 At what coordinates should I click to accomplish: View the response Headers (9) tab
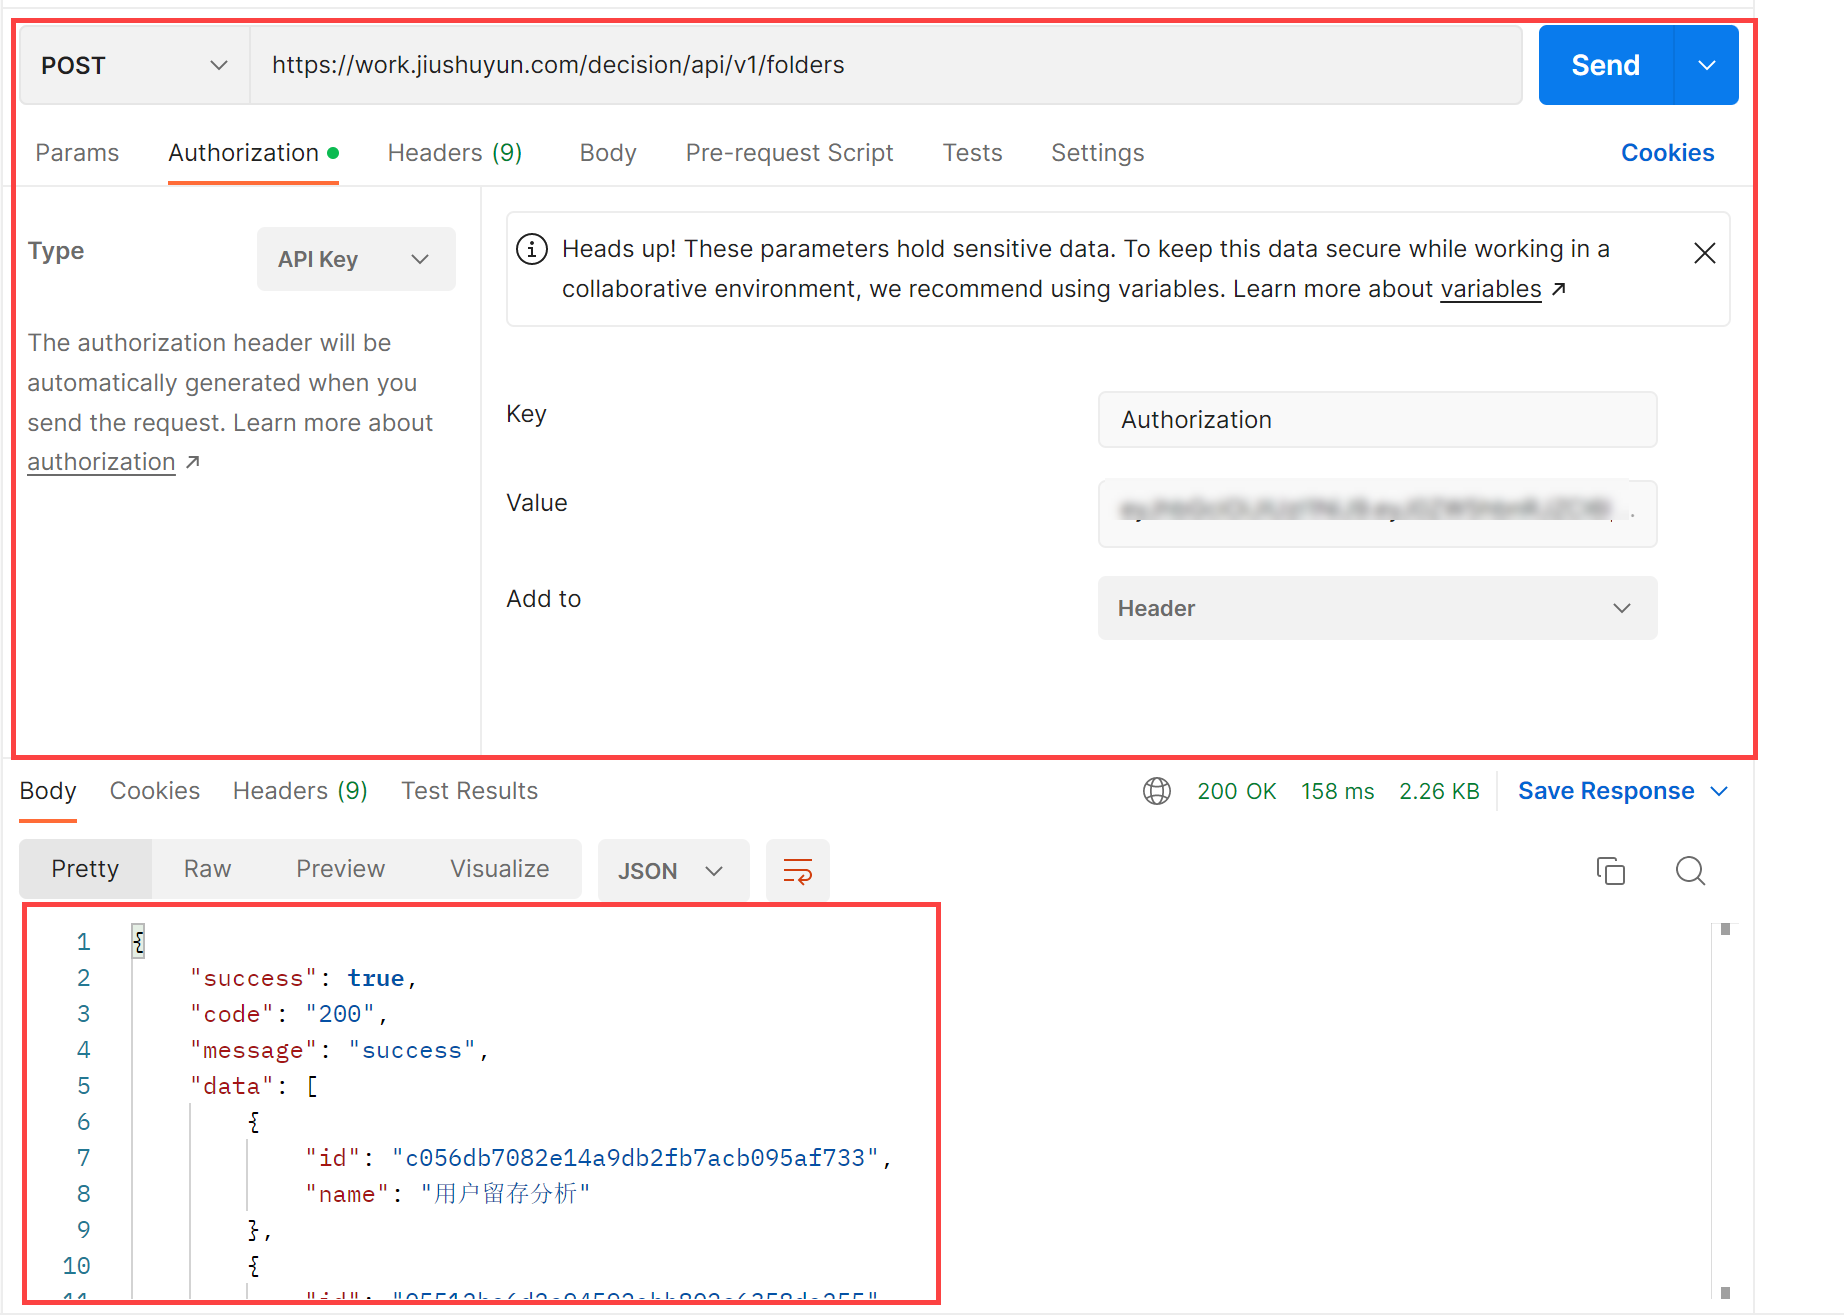pyautogui.click(x=300, y=791)
